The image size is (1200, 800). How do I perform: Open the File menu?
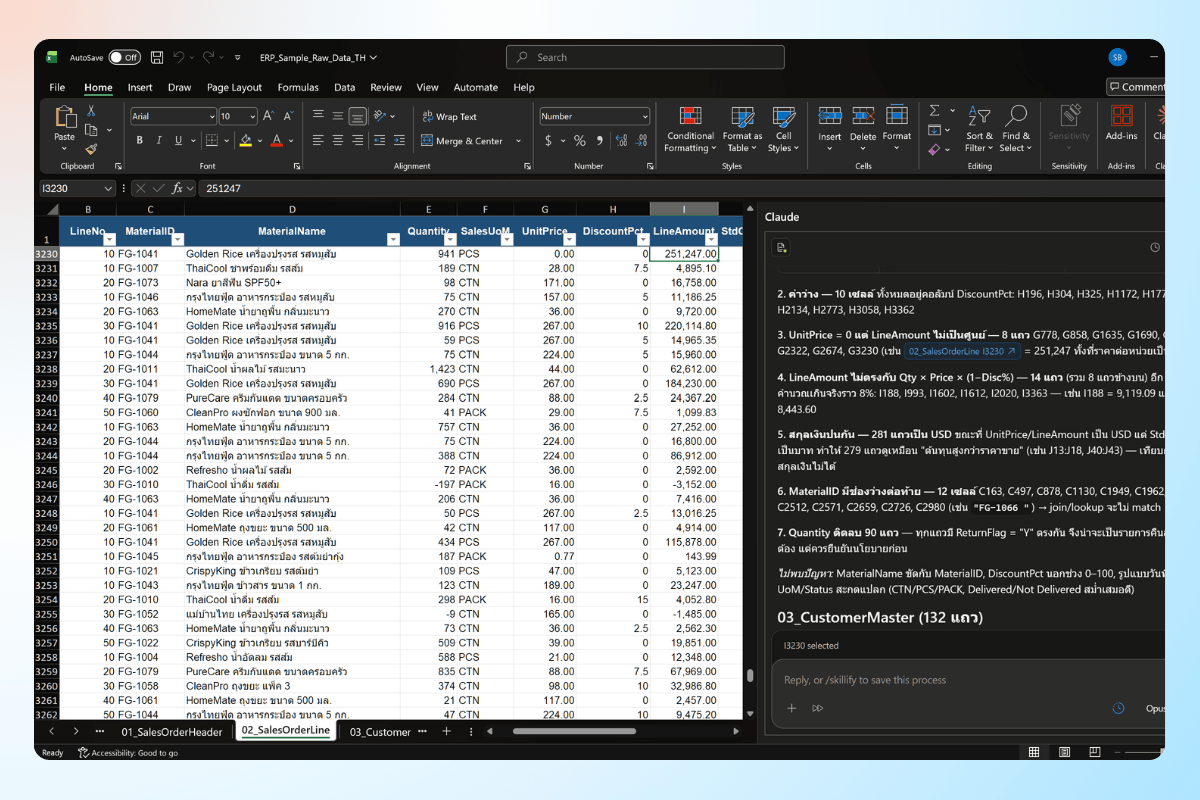57,87
